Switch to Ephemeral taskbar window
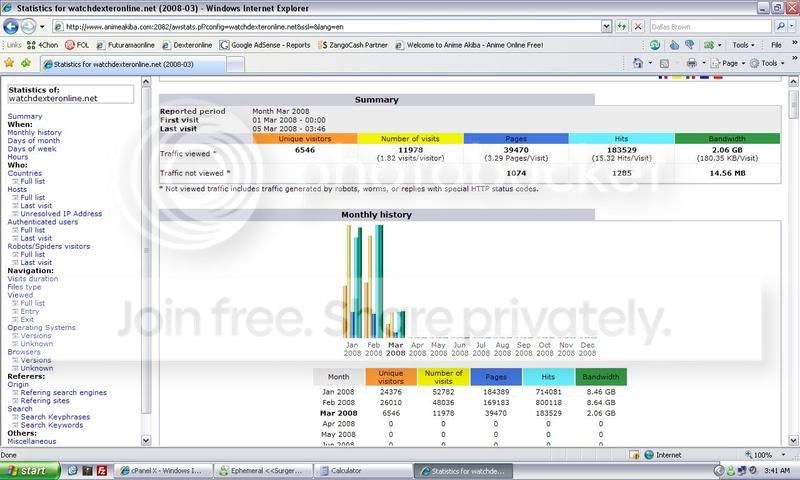 (262, 471)
